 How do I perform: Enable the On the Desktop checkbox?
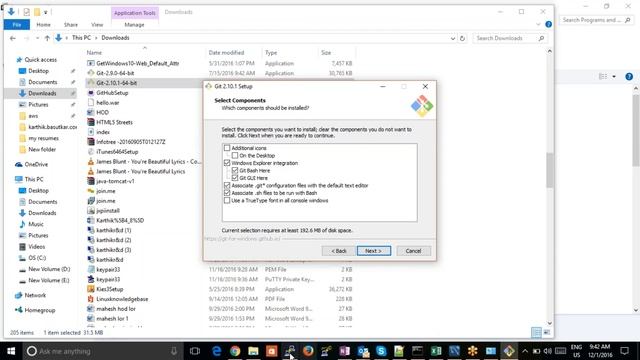[x=235, y=156]
